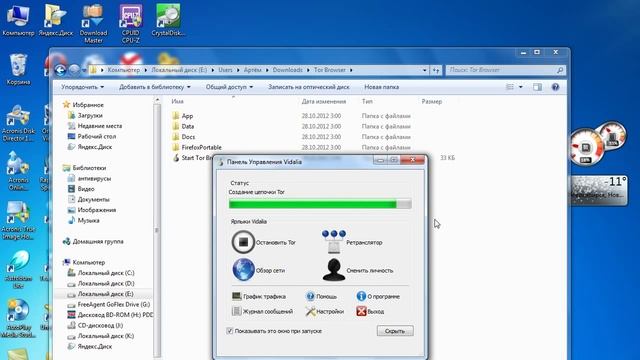Open the message log (Журнал сообщений)

coord(262,311)
